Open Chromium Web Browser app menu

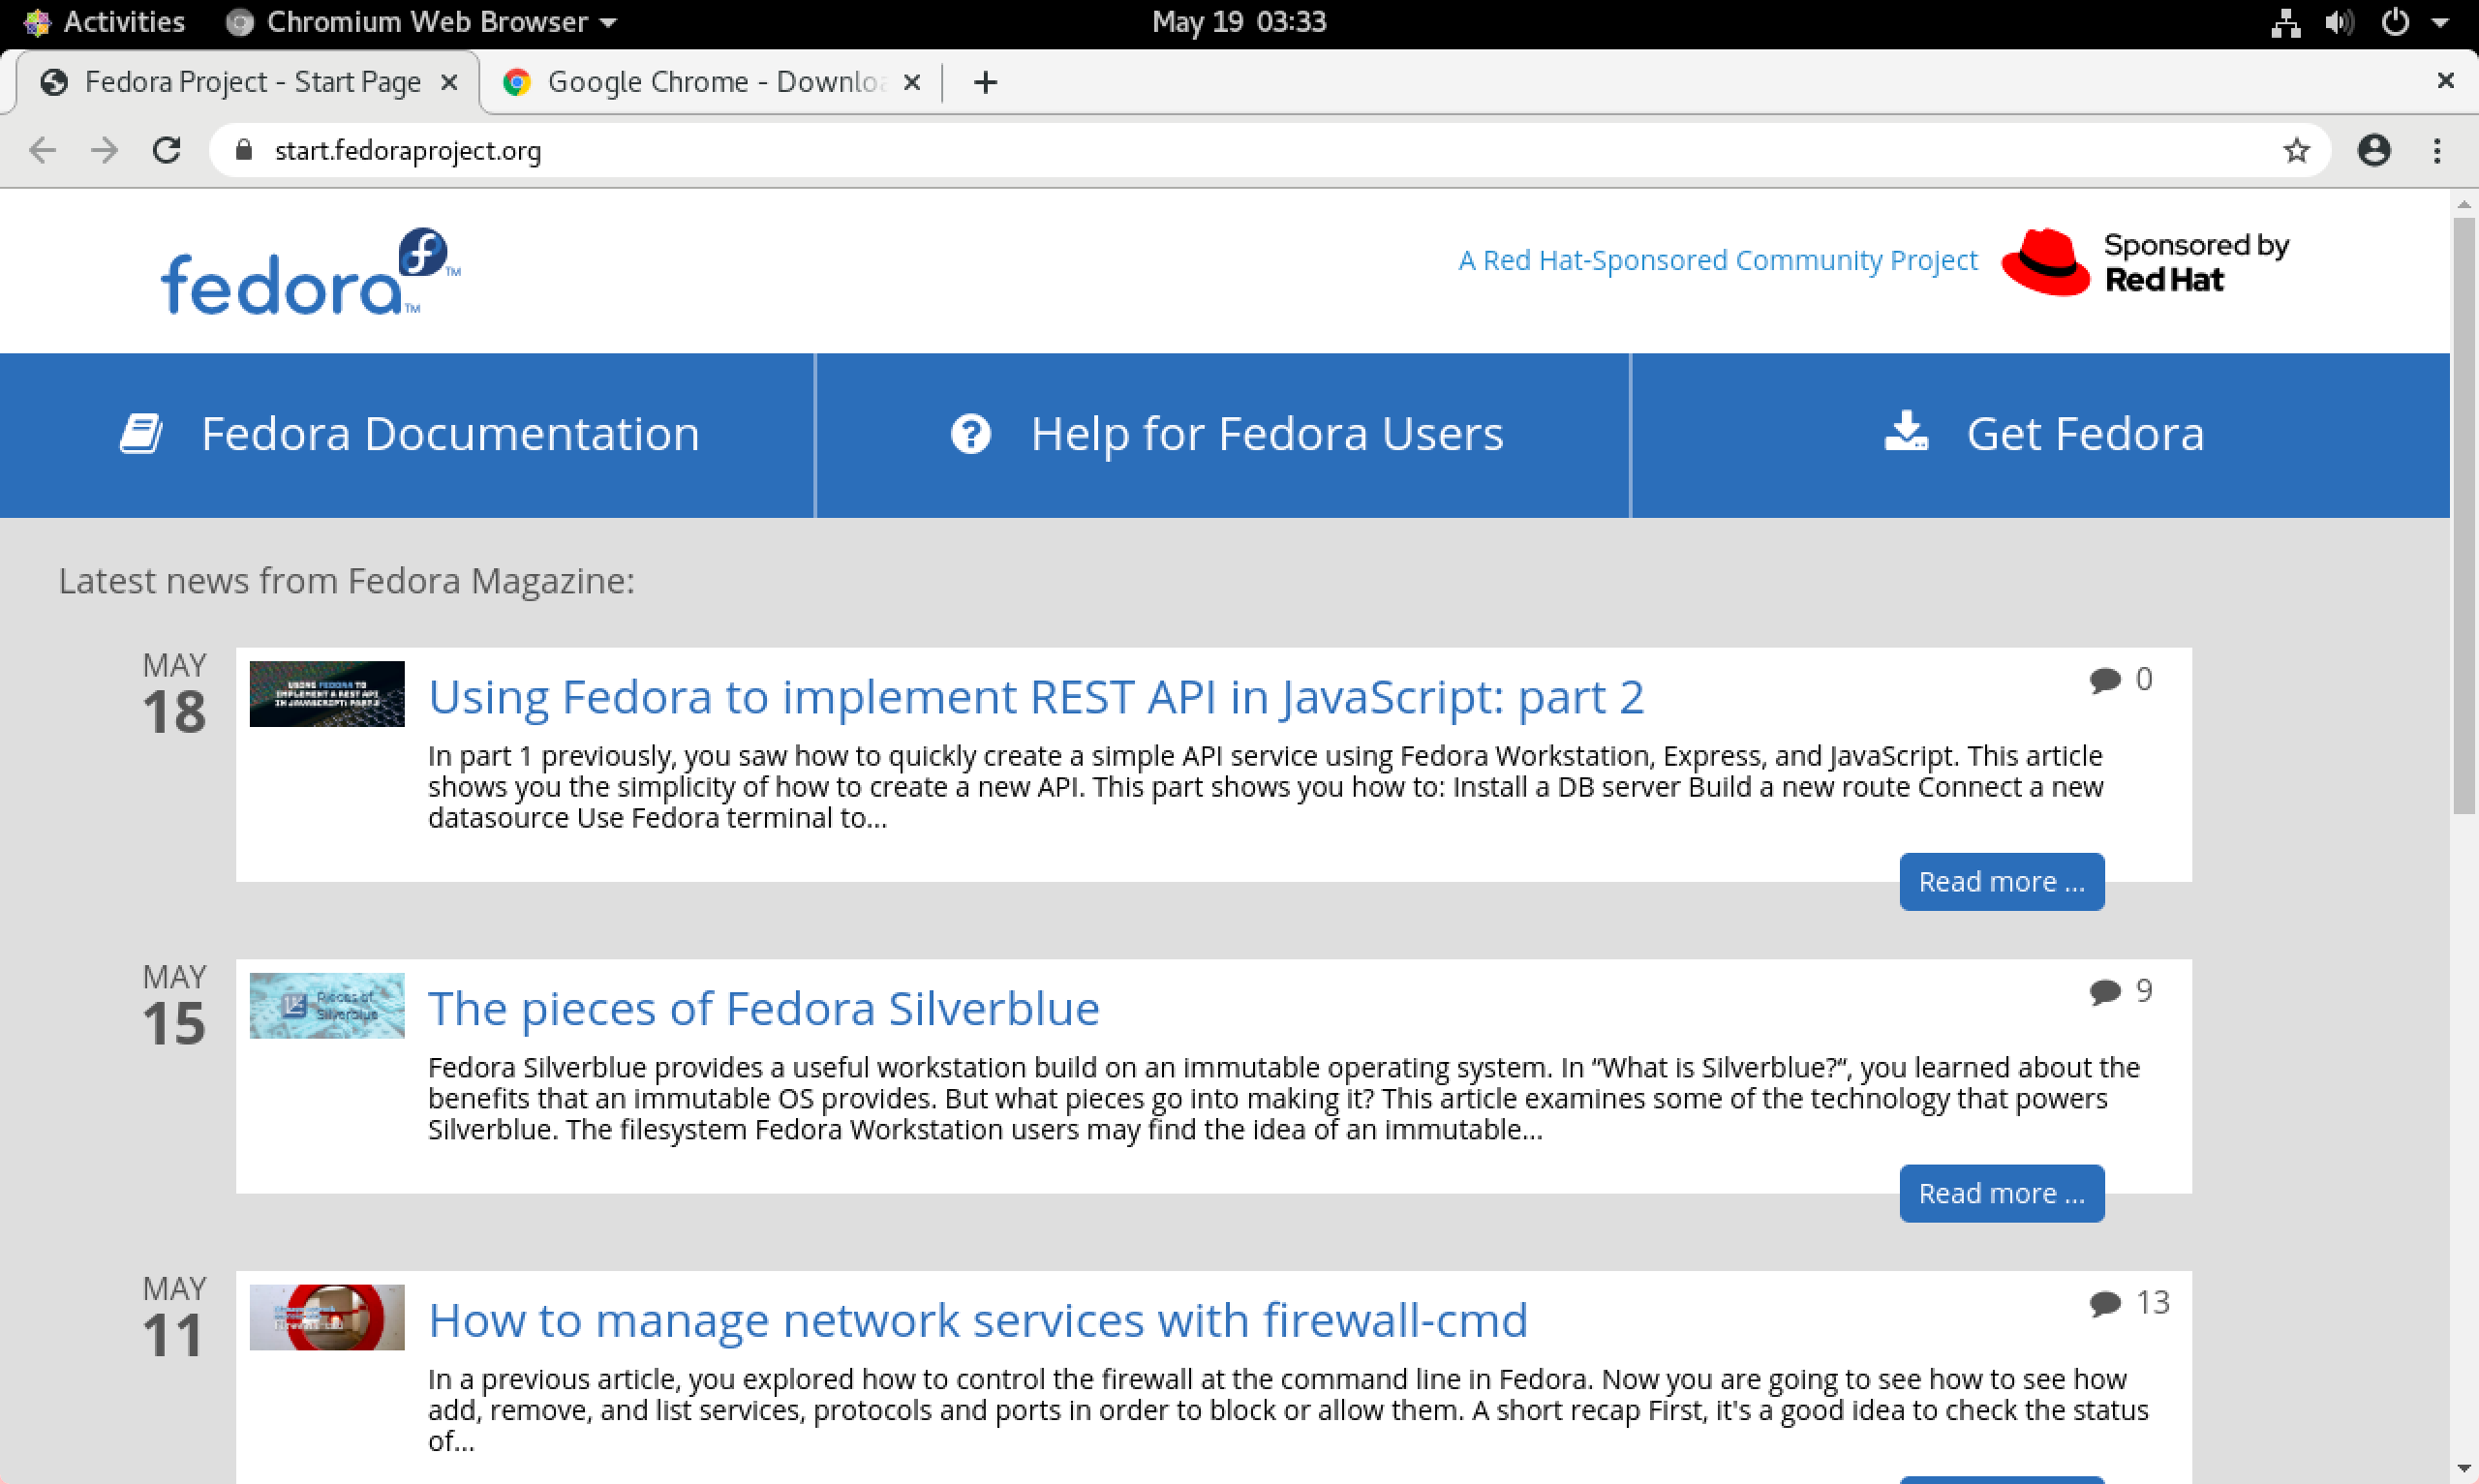[x=421, y=22]
